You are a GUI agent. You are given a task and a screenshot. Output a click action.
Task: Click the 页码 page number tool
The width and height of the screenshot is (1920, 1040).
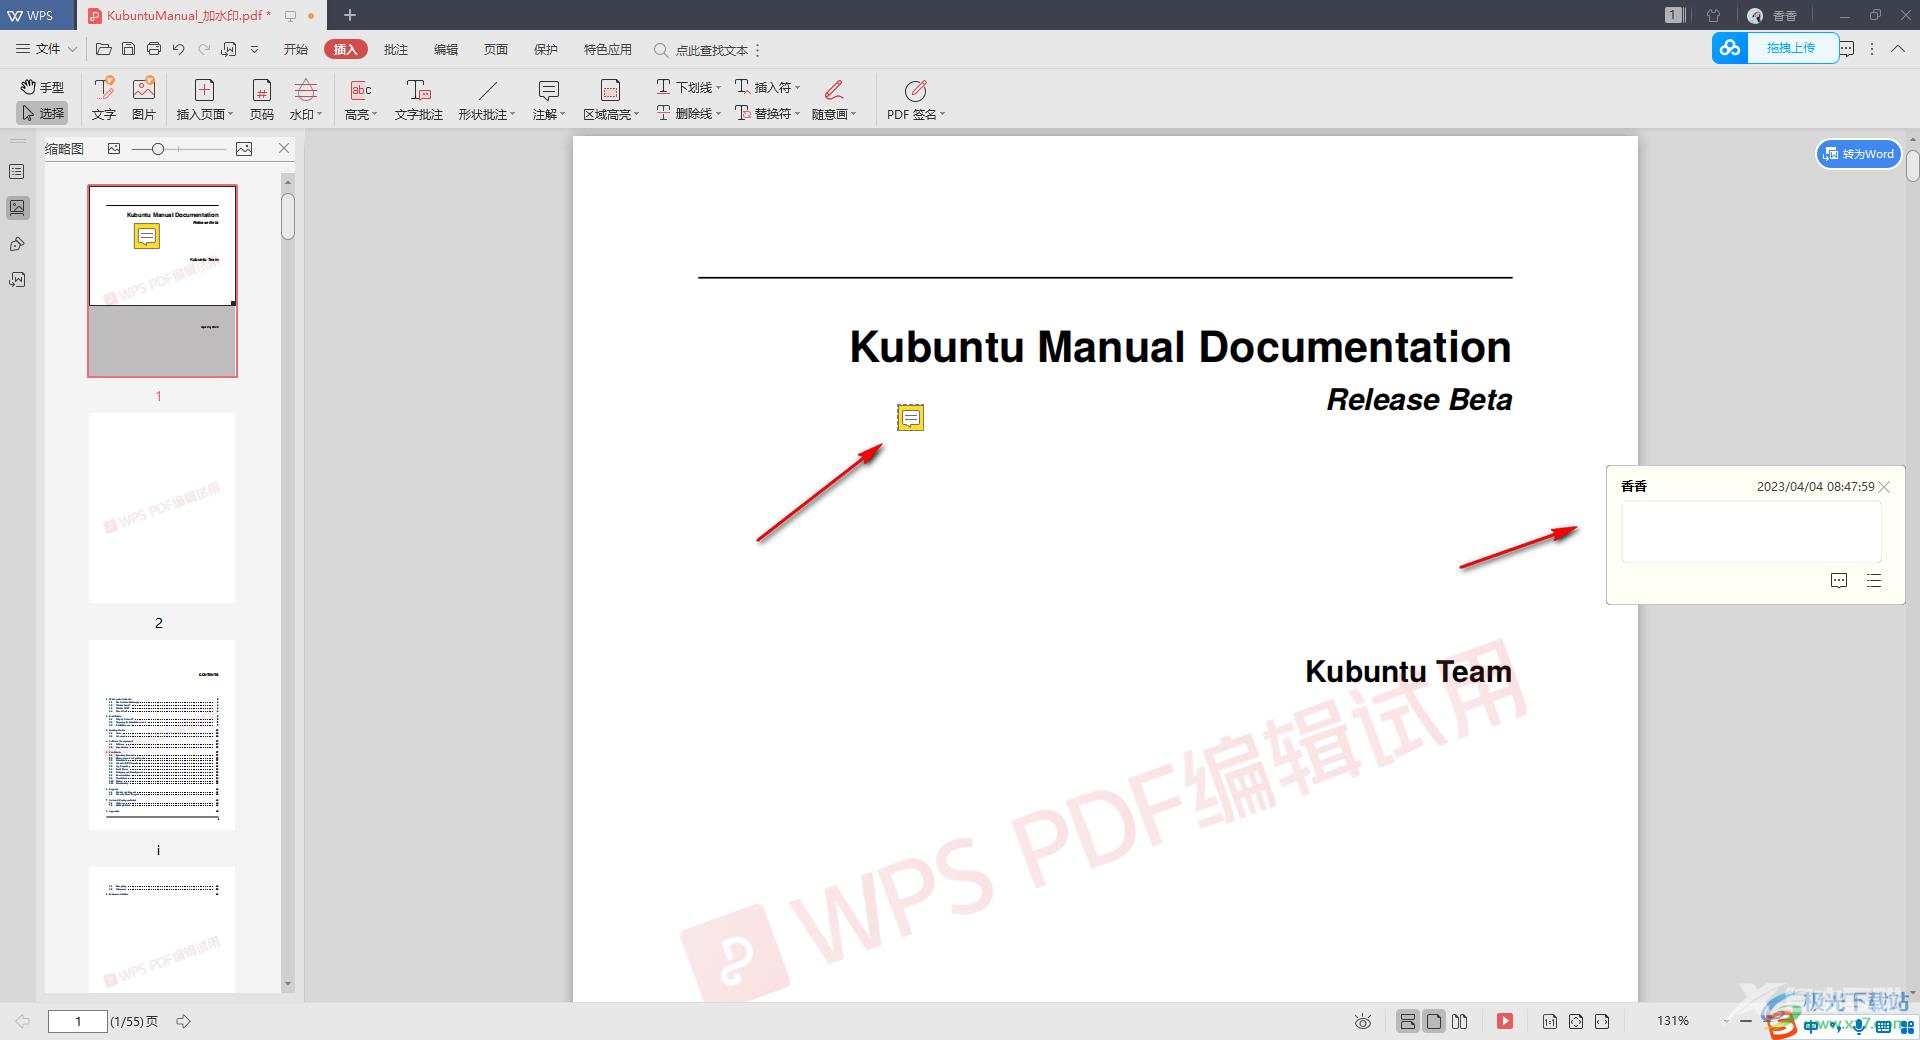[262, 99]
